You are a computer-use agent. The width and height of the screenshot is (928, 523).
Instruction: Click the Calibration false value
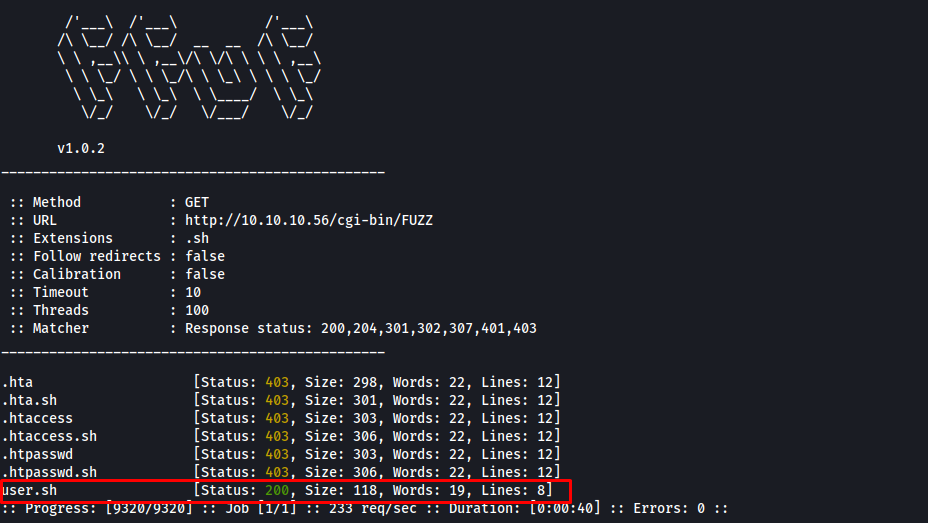[x=205, y=274]
